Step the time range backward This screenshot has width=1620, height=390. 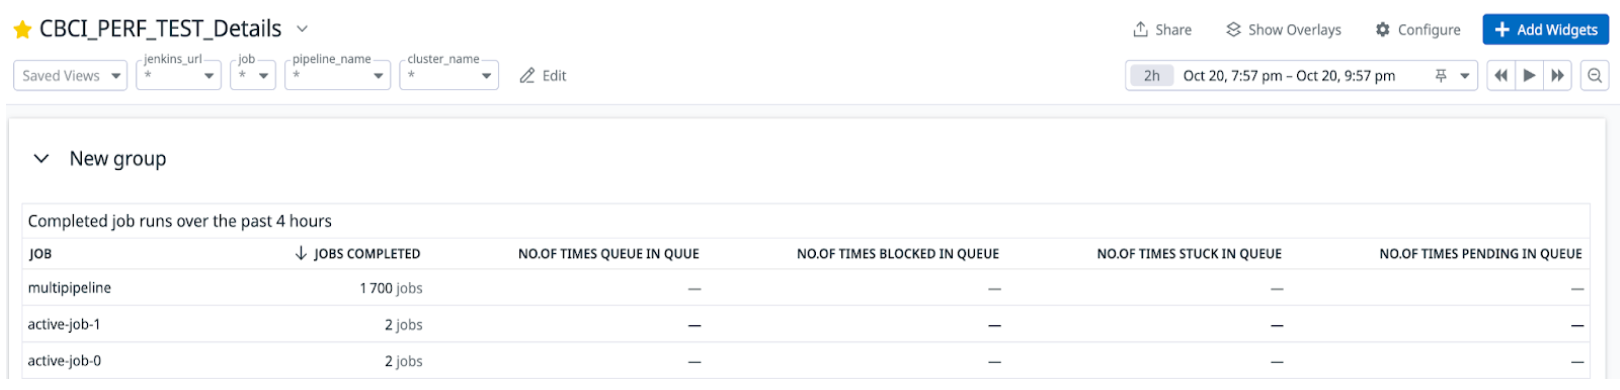[x=1501, y=76]
